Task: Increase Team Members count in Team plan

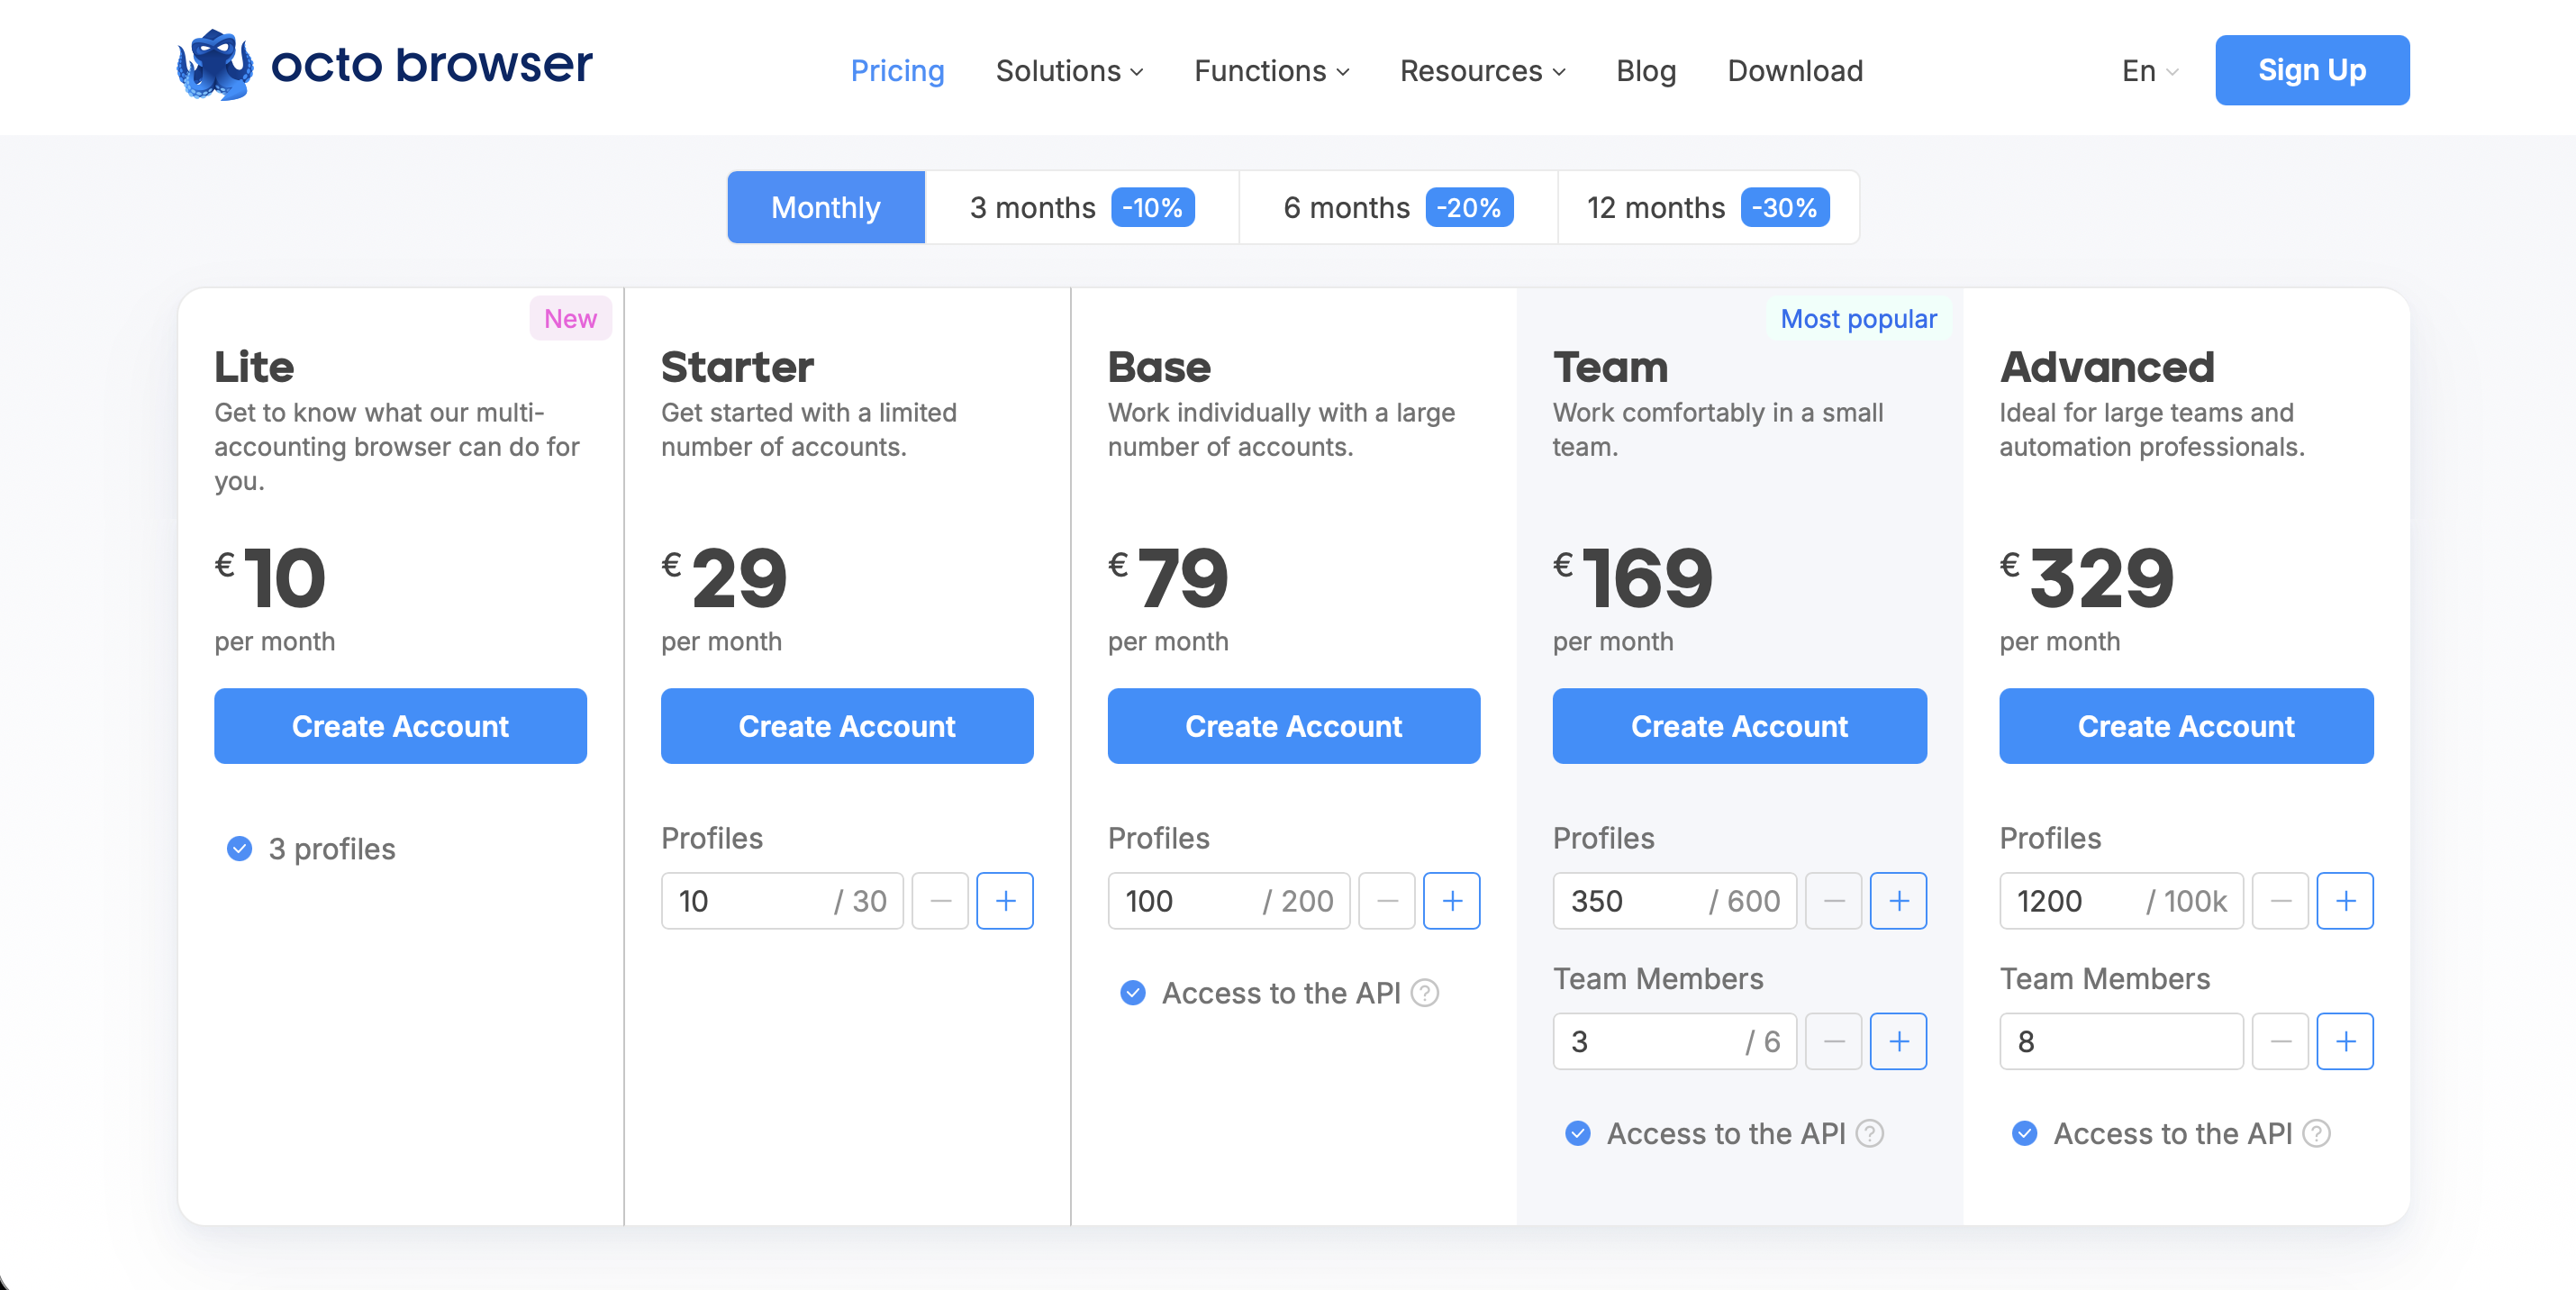Action: point(1897,1042)
